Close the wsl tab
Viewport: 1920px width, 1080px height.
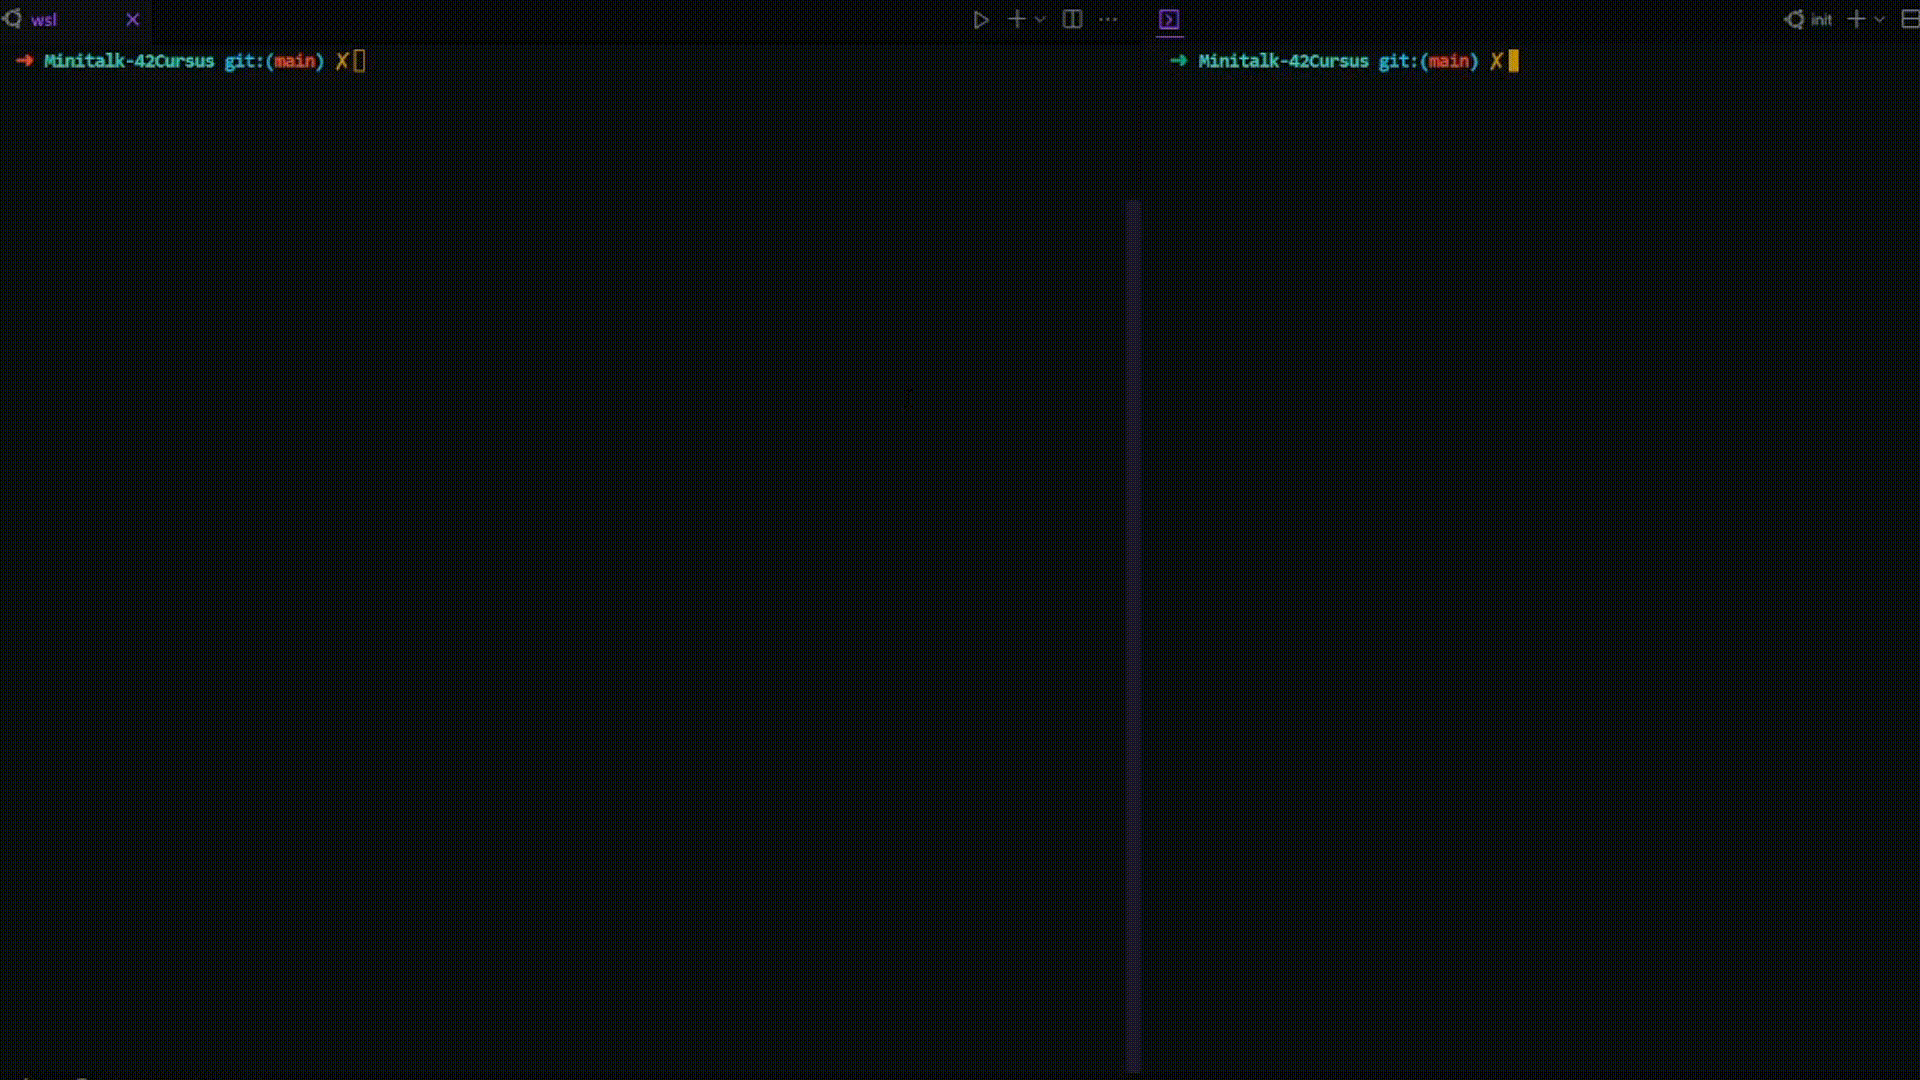132,19
